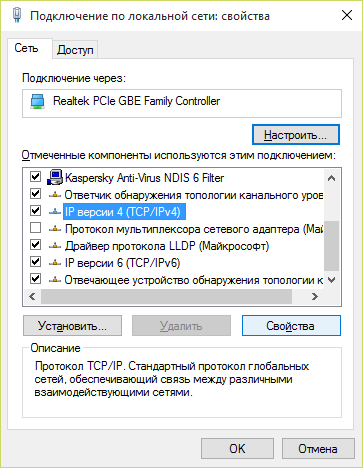Open the Свойства button for the protocol
363x468 pixels.
click(291, 326)
